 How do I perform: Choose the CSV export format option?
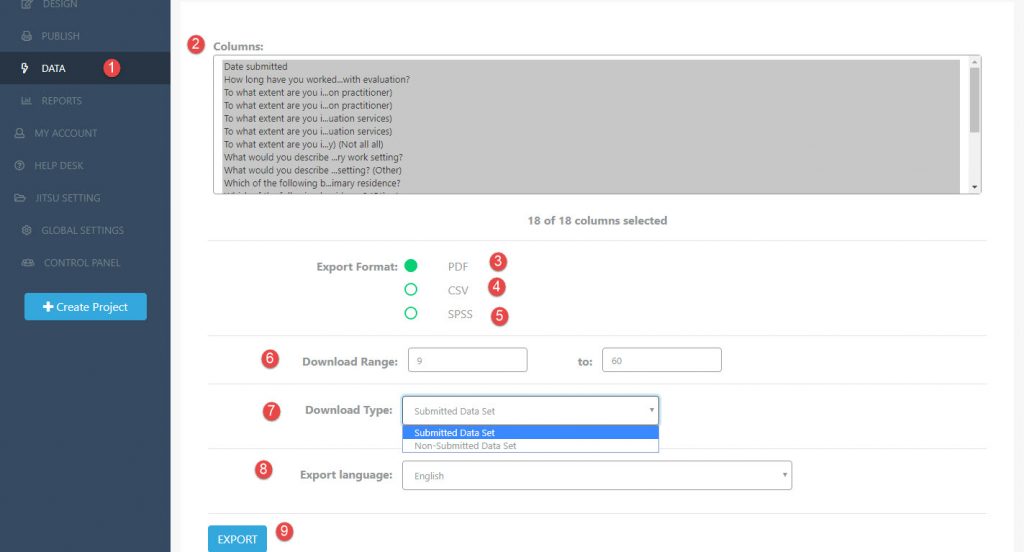411,290
